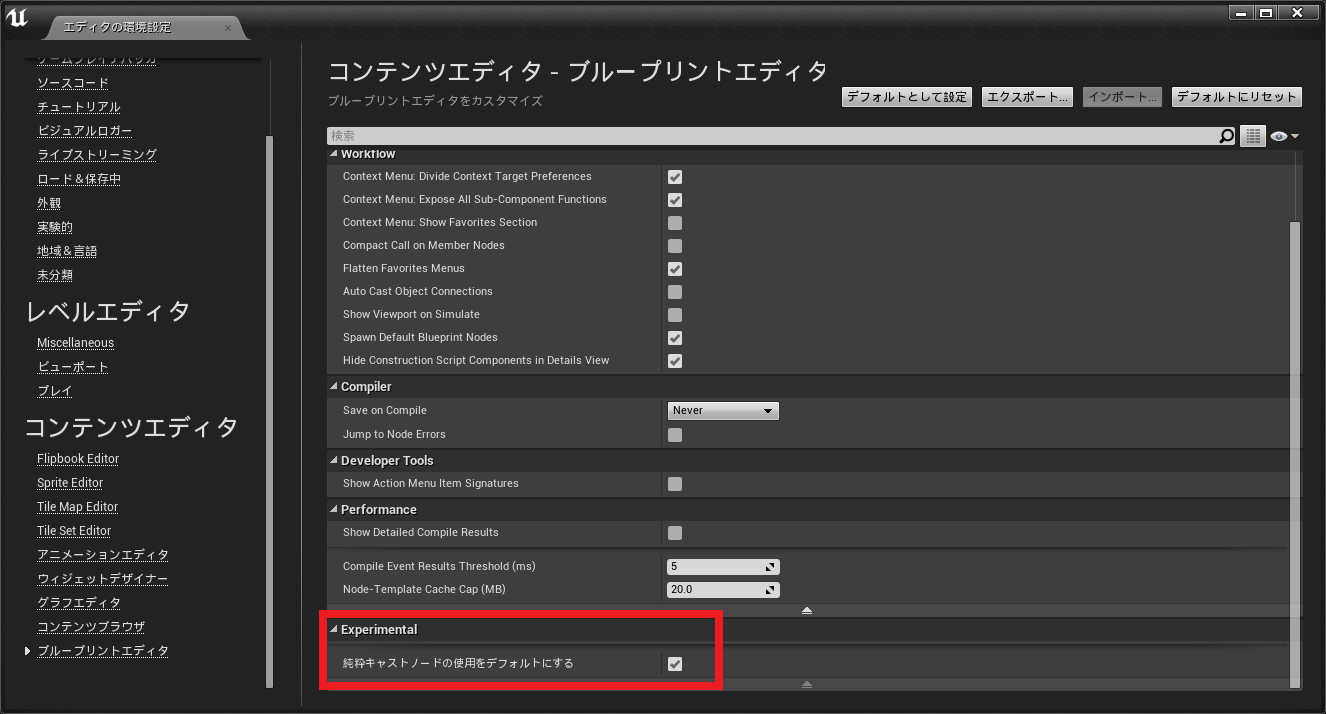Click the left category list scrollbar

[x=268, y=410]
